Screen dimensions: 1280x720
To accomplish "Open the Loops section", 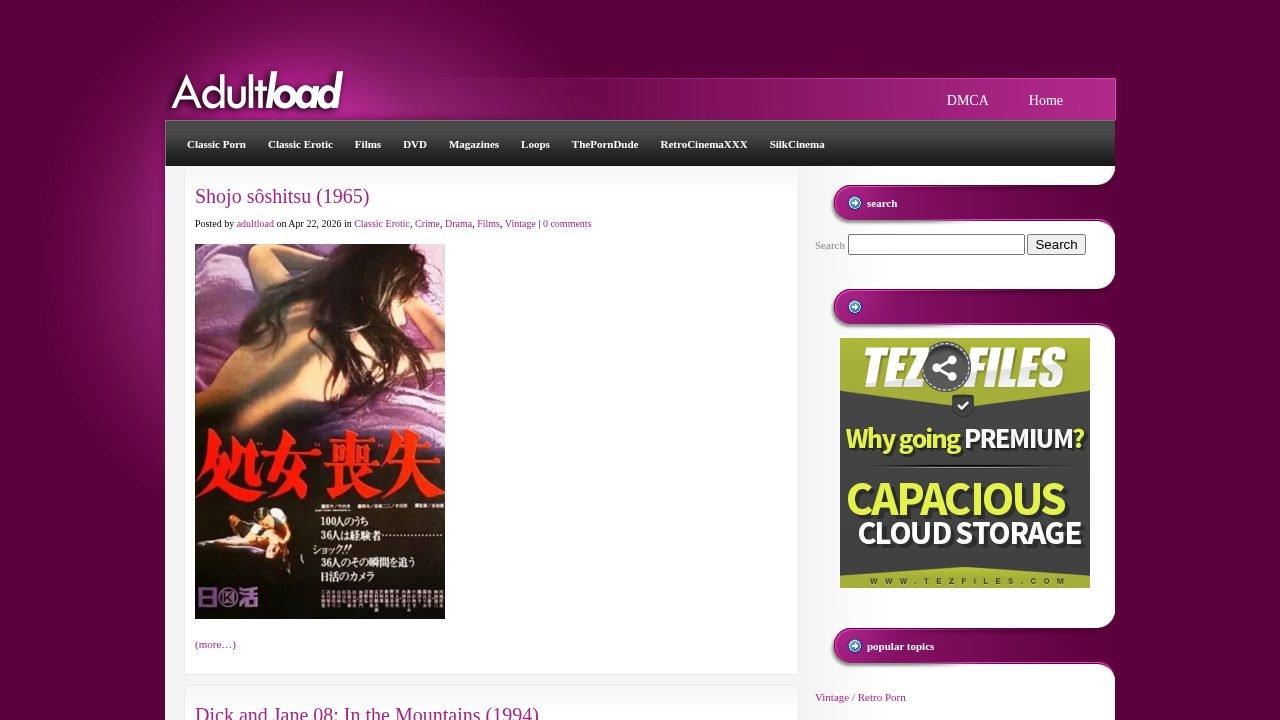I will 535,144.
